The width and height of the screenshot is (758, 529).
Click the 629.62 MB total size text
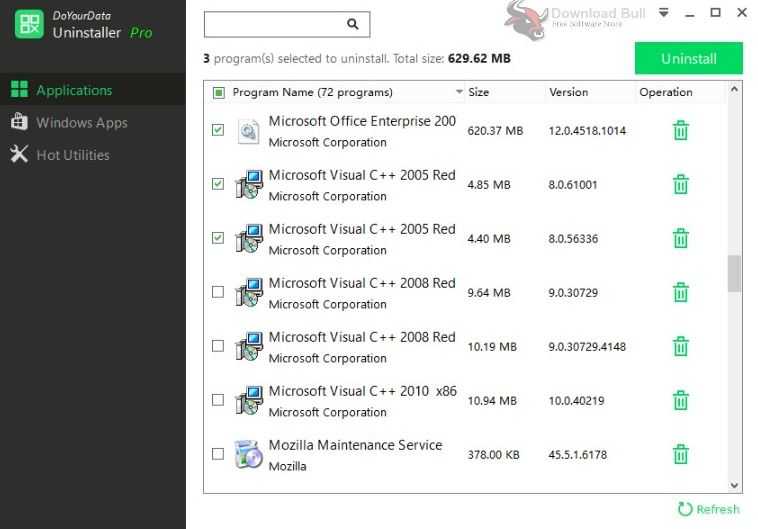pyautogui.click(x=479, y=59)
